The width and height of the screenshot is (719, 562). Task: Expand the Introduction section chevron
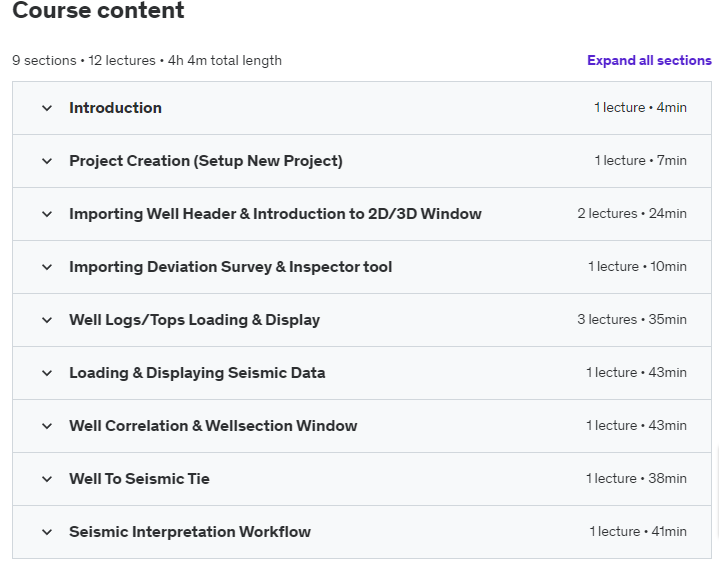click(47, 108)
